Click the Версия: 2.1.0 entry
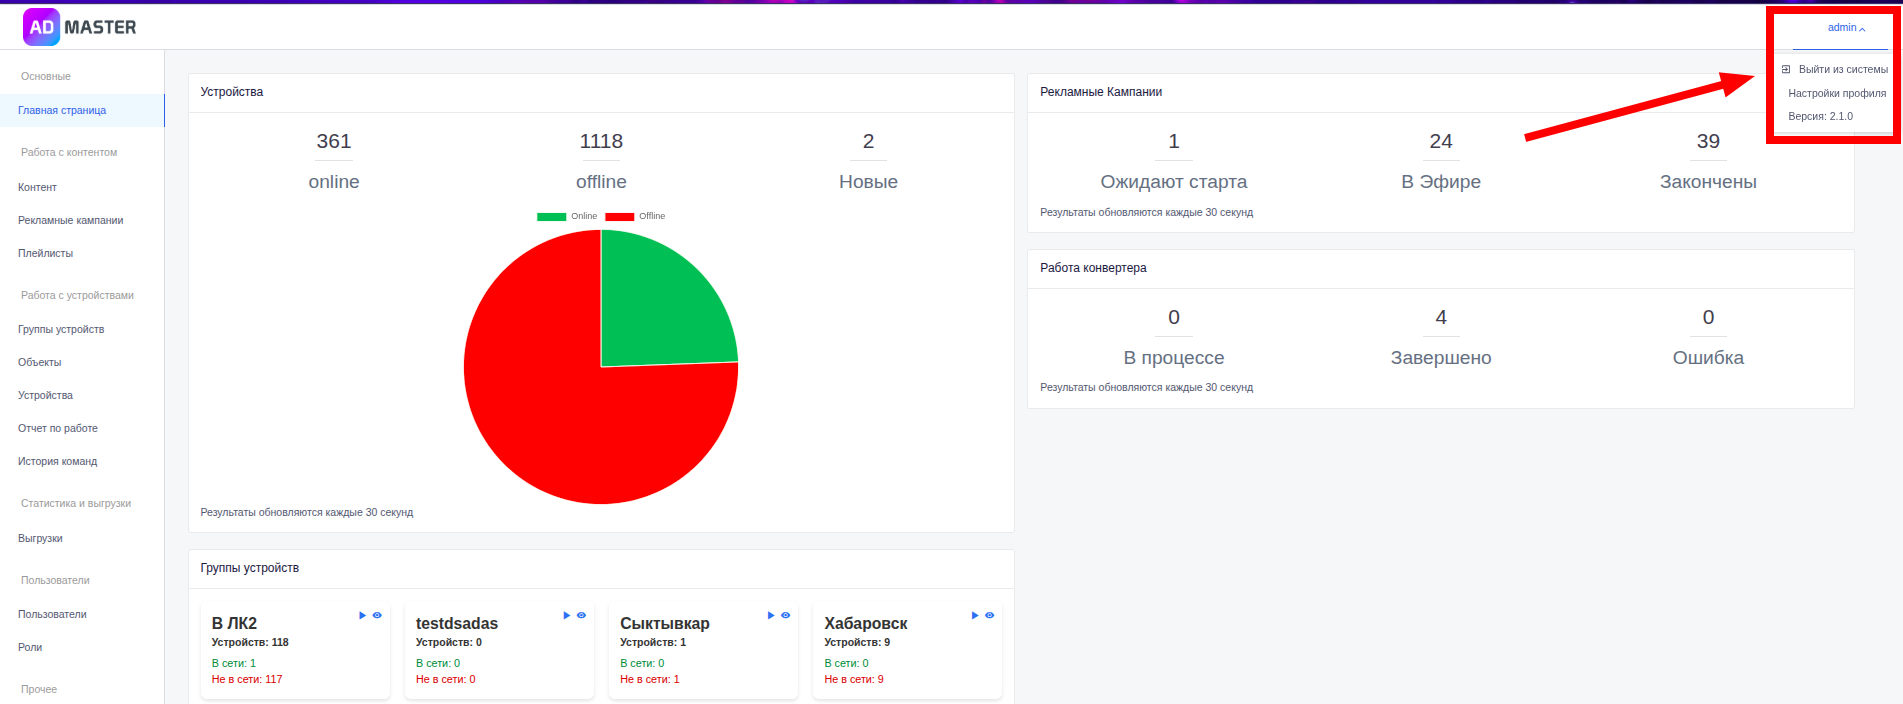The width and height of the screenshot is (1903, 704). pos(1820,116)
